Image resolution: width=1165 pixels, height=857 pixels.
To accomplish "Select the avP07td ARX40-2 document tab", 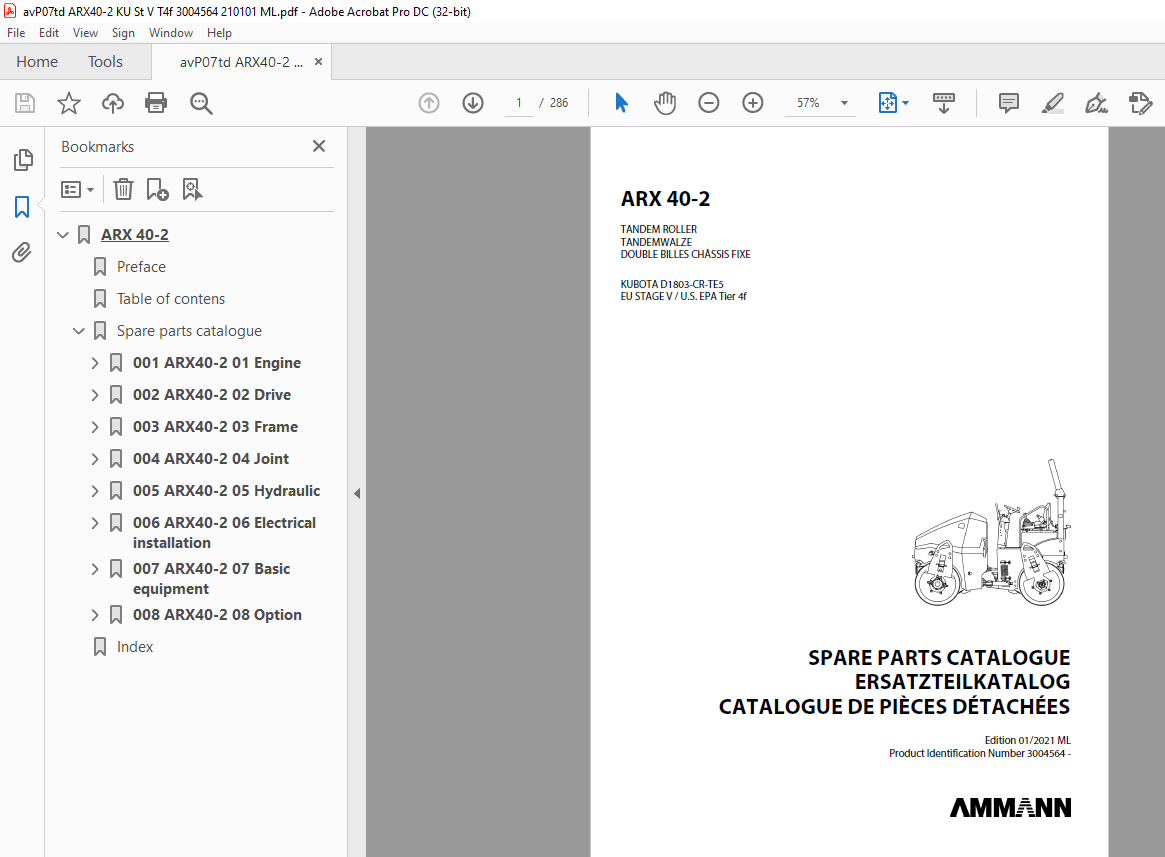I will (241, 62).
